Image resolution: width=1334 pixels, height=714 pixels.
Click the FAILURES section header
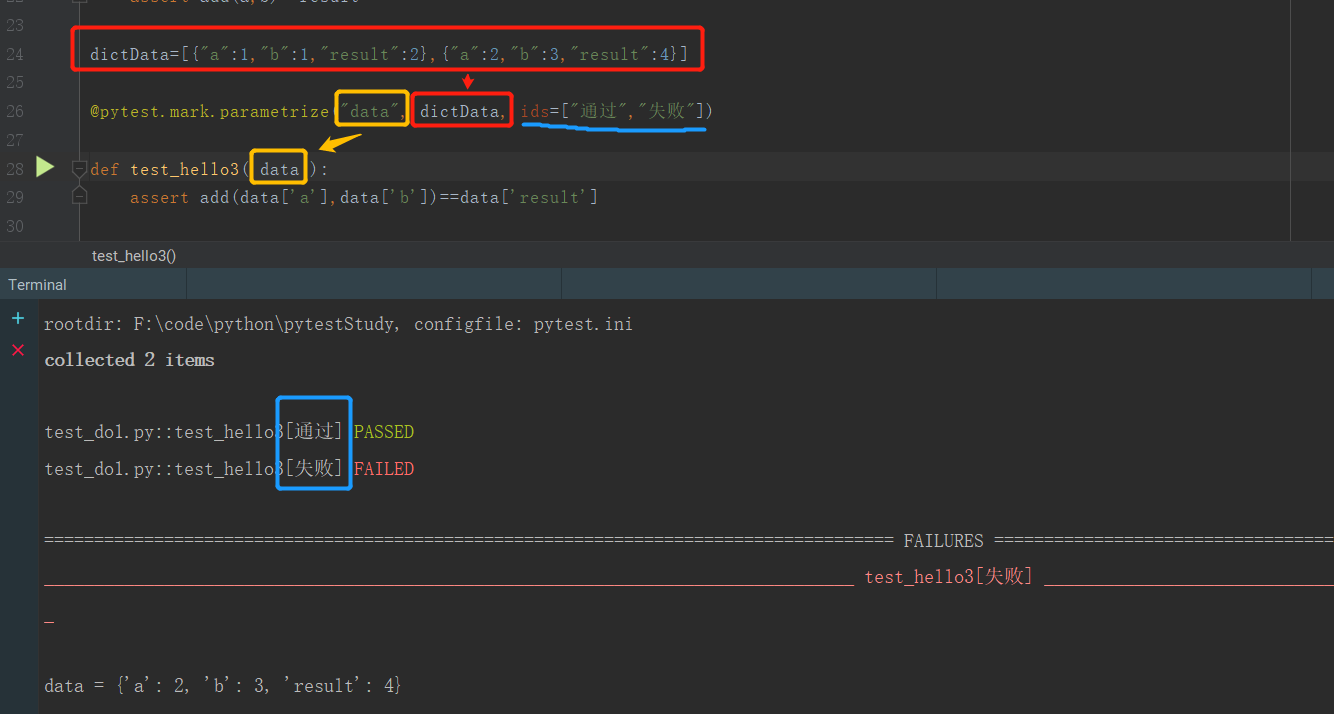tap(943, 541)
